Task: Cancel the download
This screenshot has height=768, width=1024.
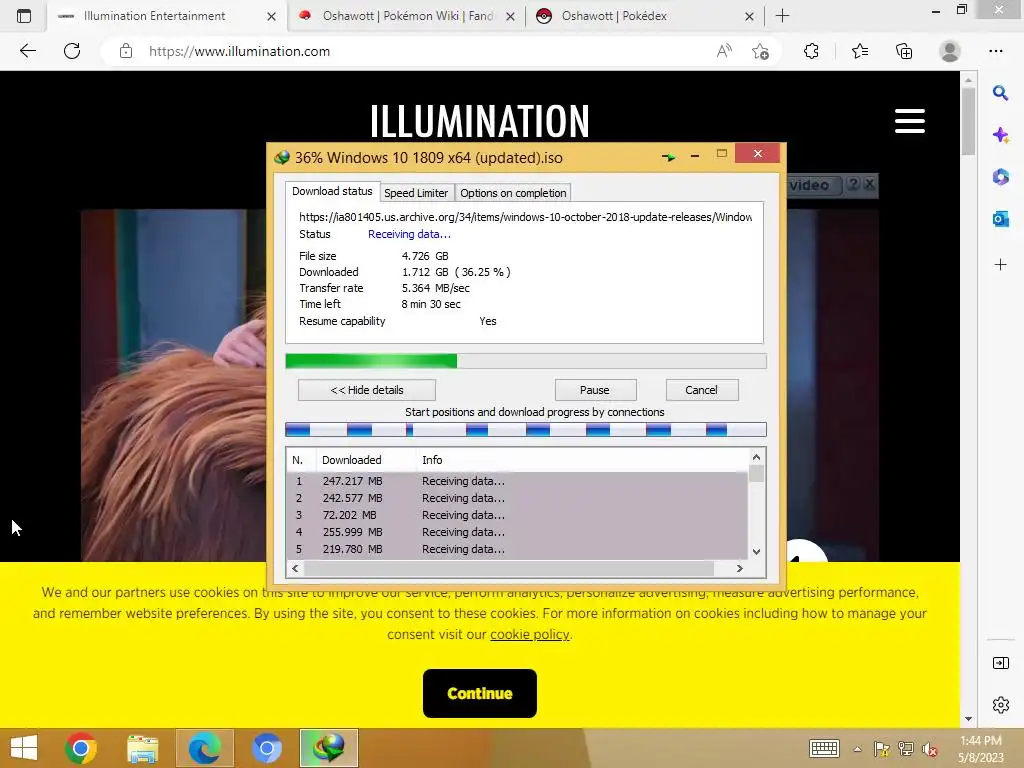Action: [x=701, y=390]
